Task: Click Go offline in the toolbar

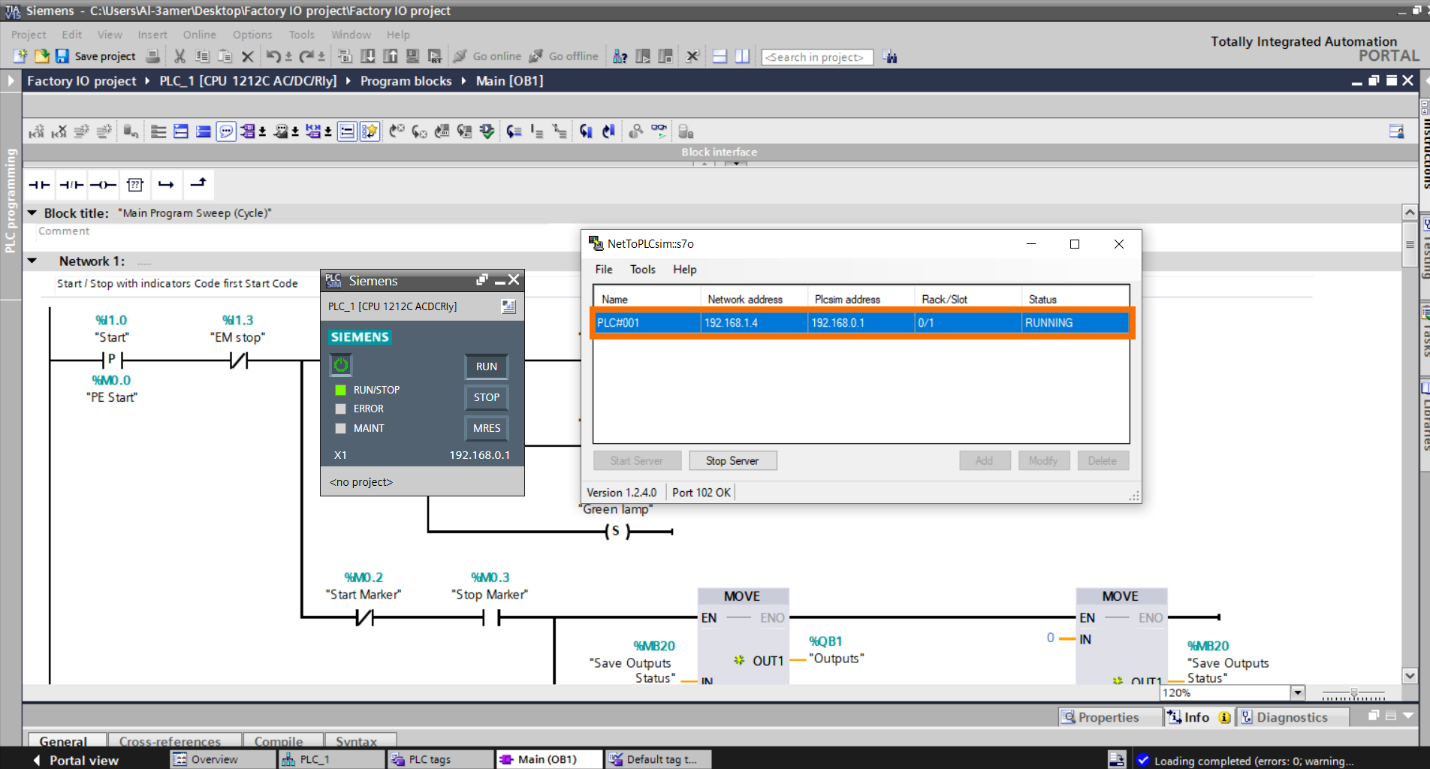Action: (x=564, y=57)
